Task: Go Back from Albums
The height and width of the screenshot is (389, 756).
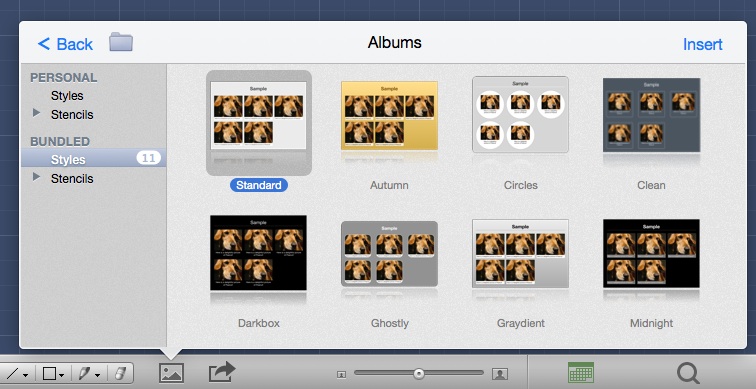Action: [65, 44]
